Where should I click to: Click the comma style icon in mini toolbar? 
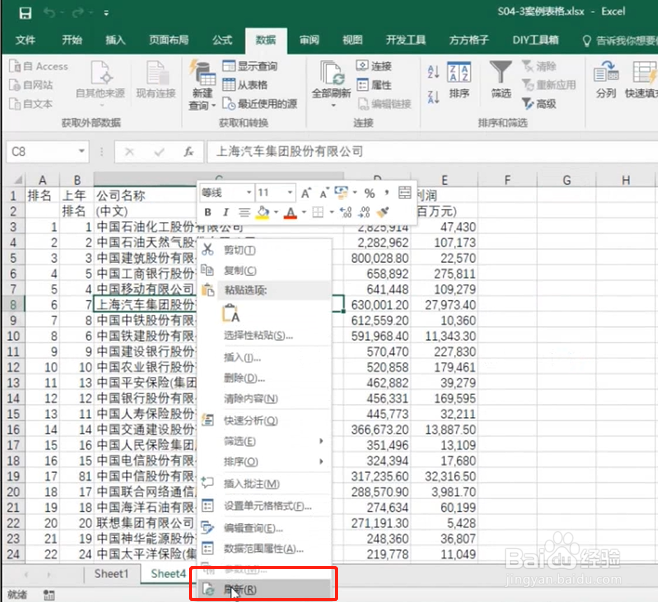tap(386, 193)
